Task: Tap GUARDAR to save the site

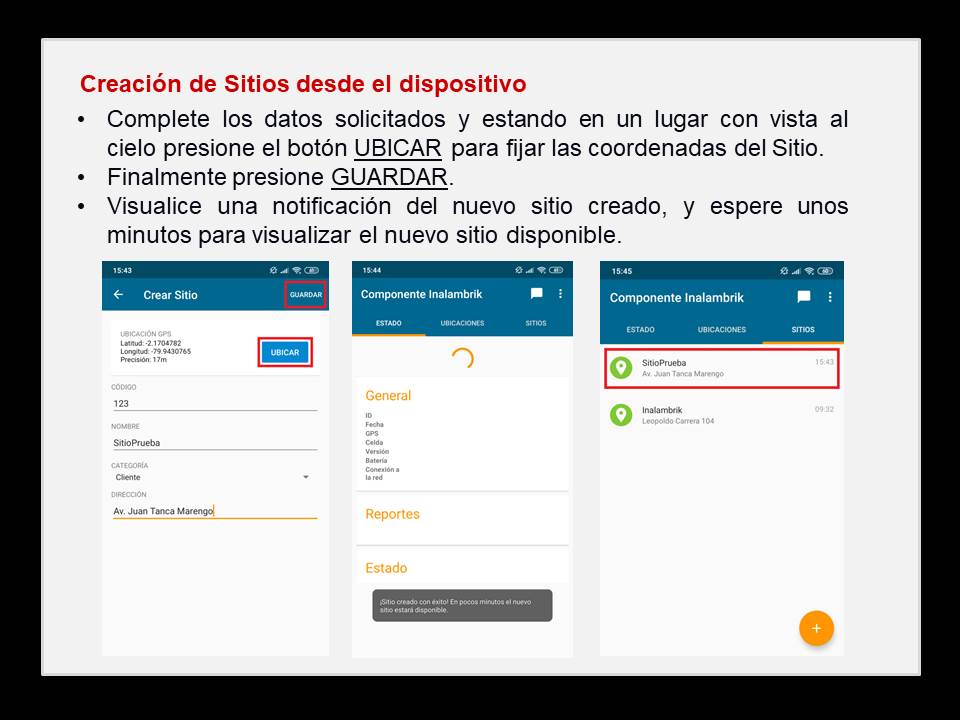Action: click(x=306, y=294)
